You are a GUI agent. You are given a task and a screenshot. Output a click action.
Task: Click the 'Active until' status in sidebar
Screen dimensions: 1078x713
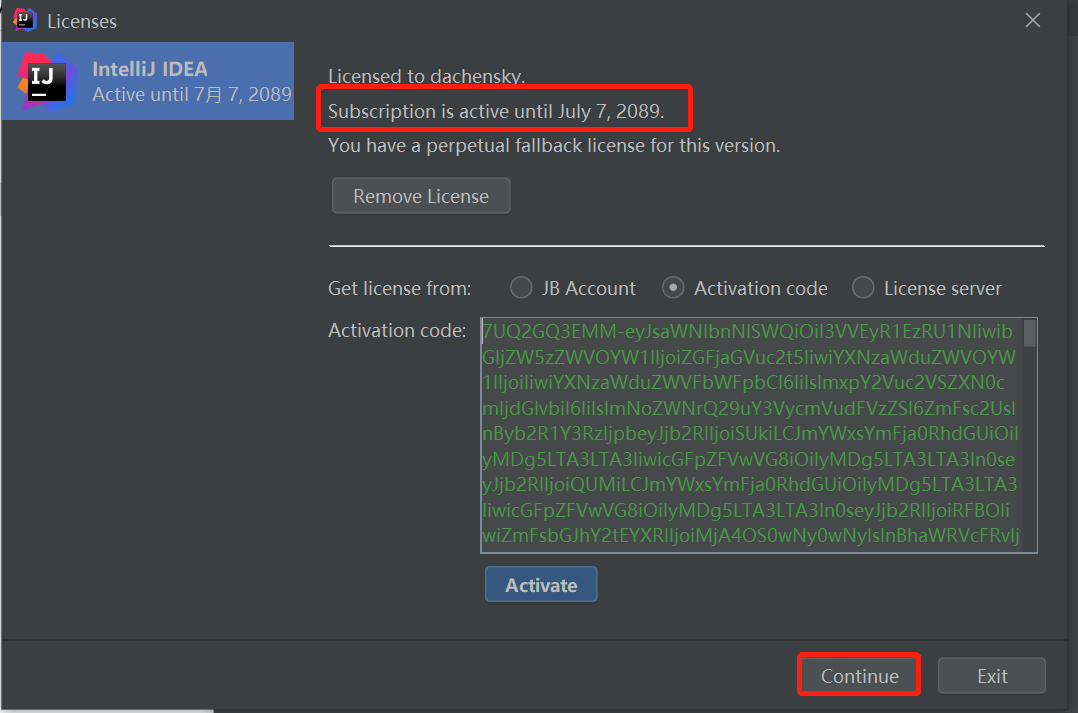point(192,94)
